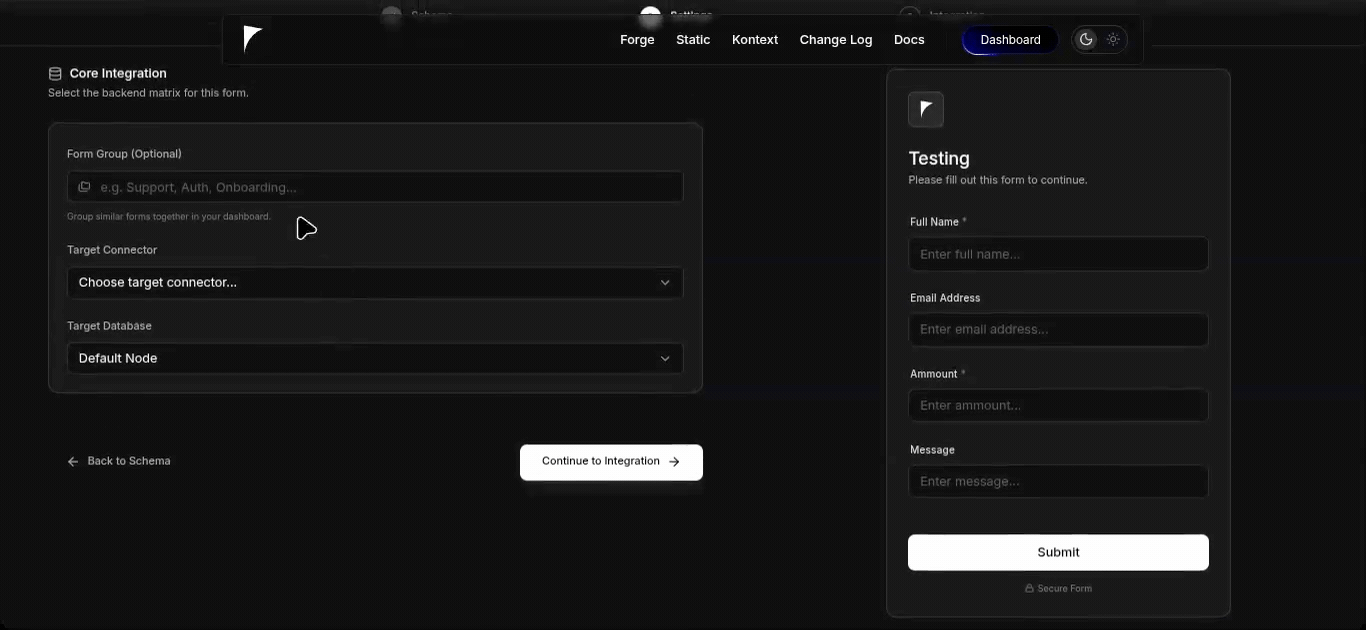This screenshot has width=1366, height=630.
Task: Open the Static nav item
Action: pyautogui.click(x=693, y=40)
